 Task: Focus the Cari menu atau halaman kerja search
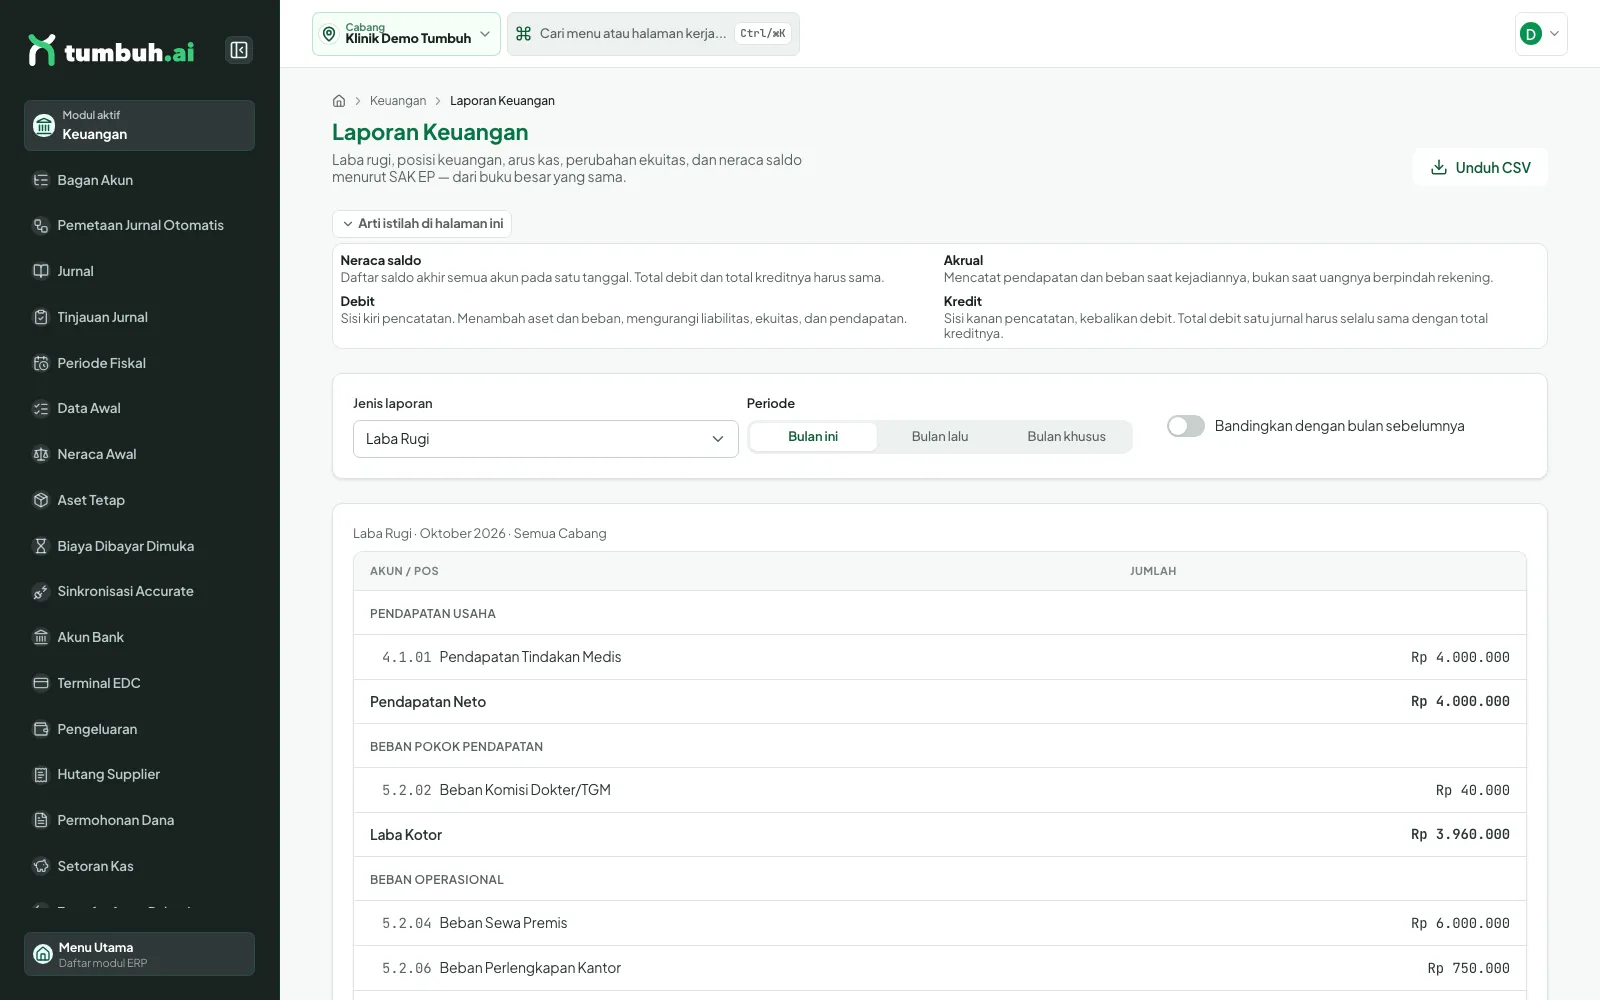click(x=653, y=34)
